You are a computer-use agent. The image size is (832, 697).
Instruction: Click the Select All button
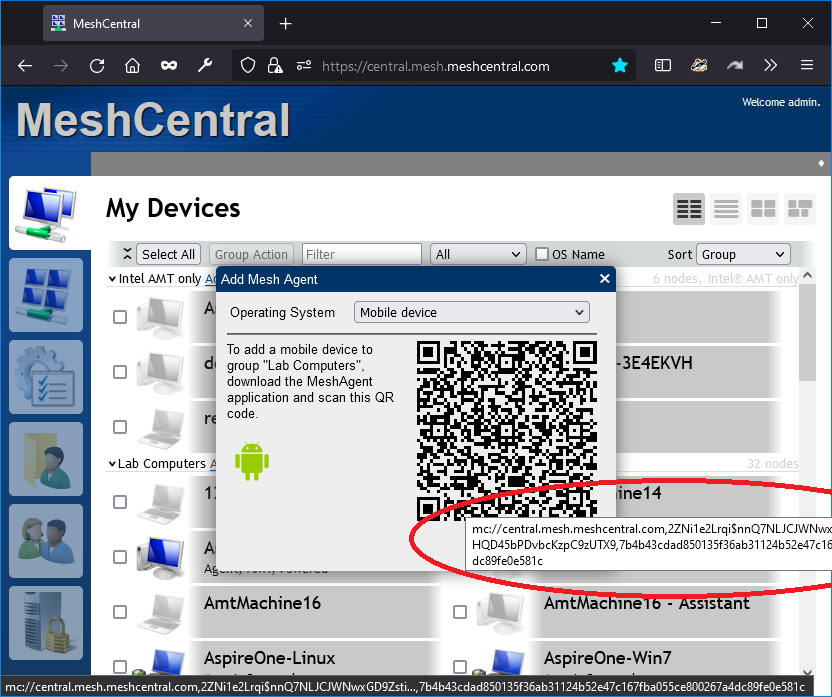pyautogui.click(x=168, y=254)
